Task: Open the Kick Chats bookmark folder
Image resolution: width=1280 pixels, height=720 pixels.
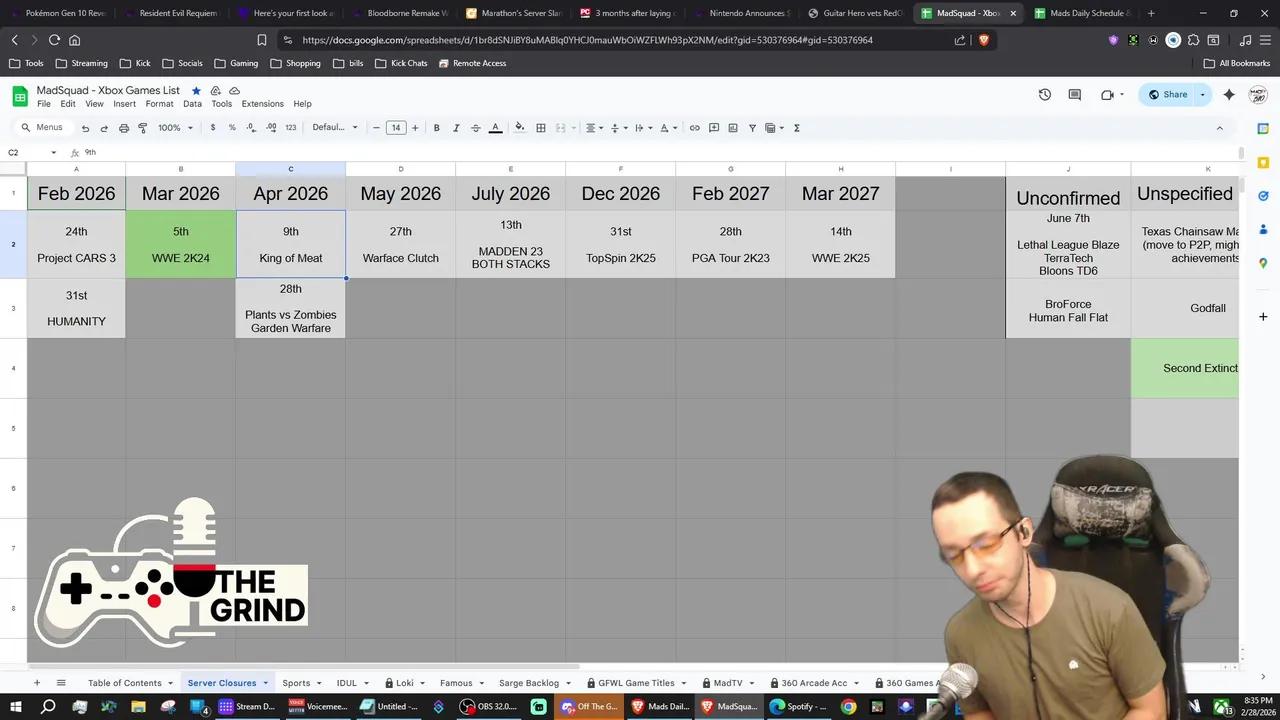Action: click(401, 63)
